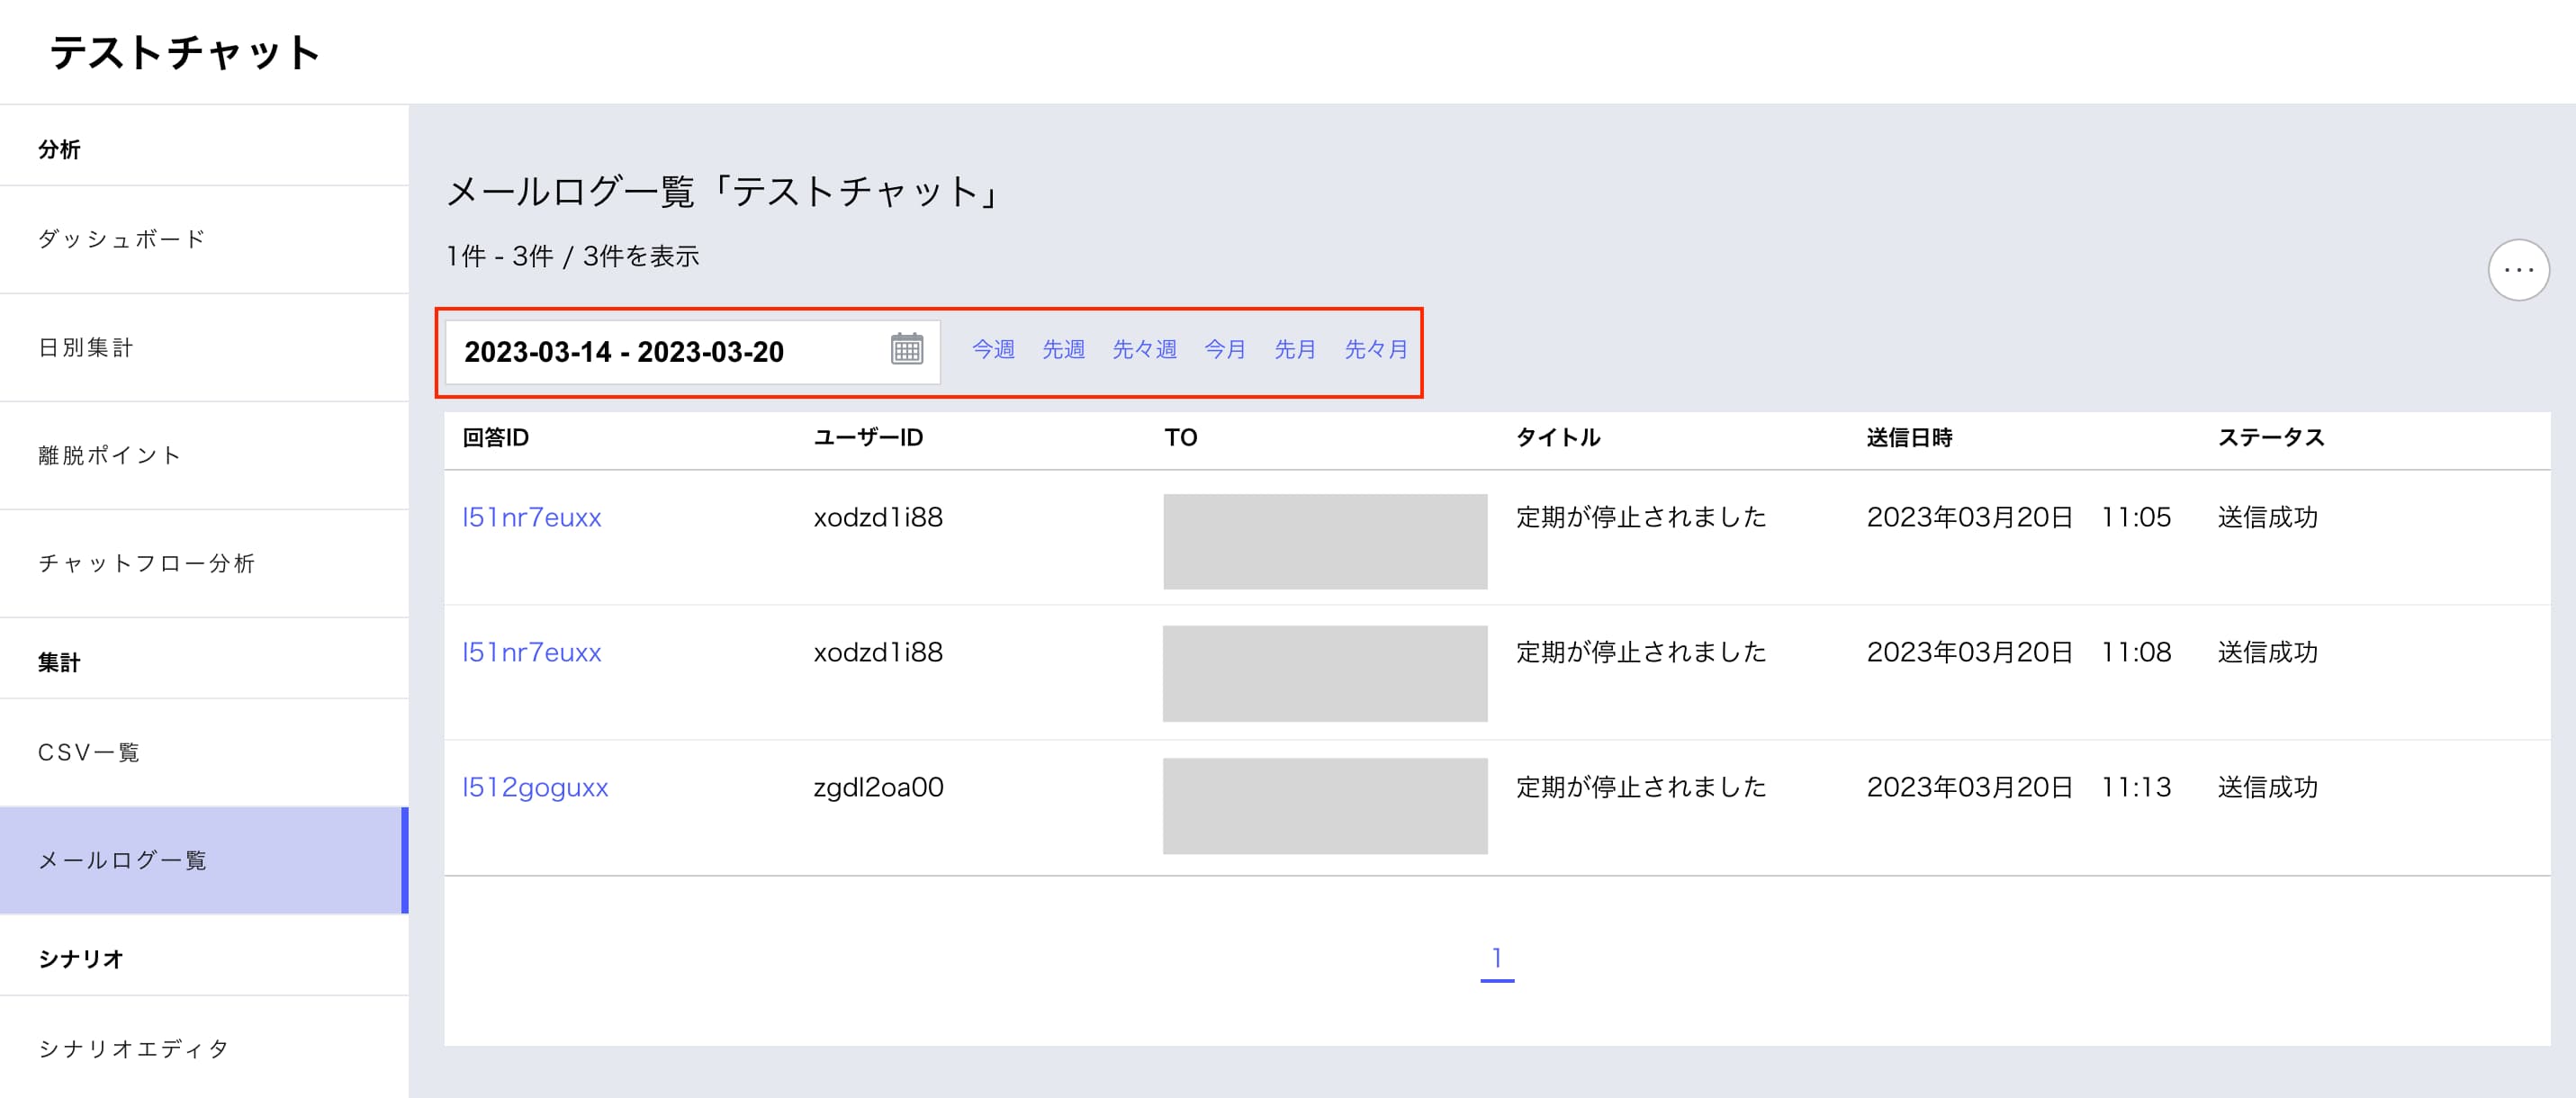Open ダッシュボード in the sidebar
The width and height of the screenshot is (2576, 1098).
click(204, 239)
